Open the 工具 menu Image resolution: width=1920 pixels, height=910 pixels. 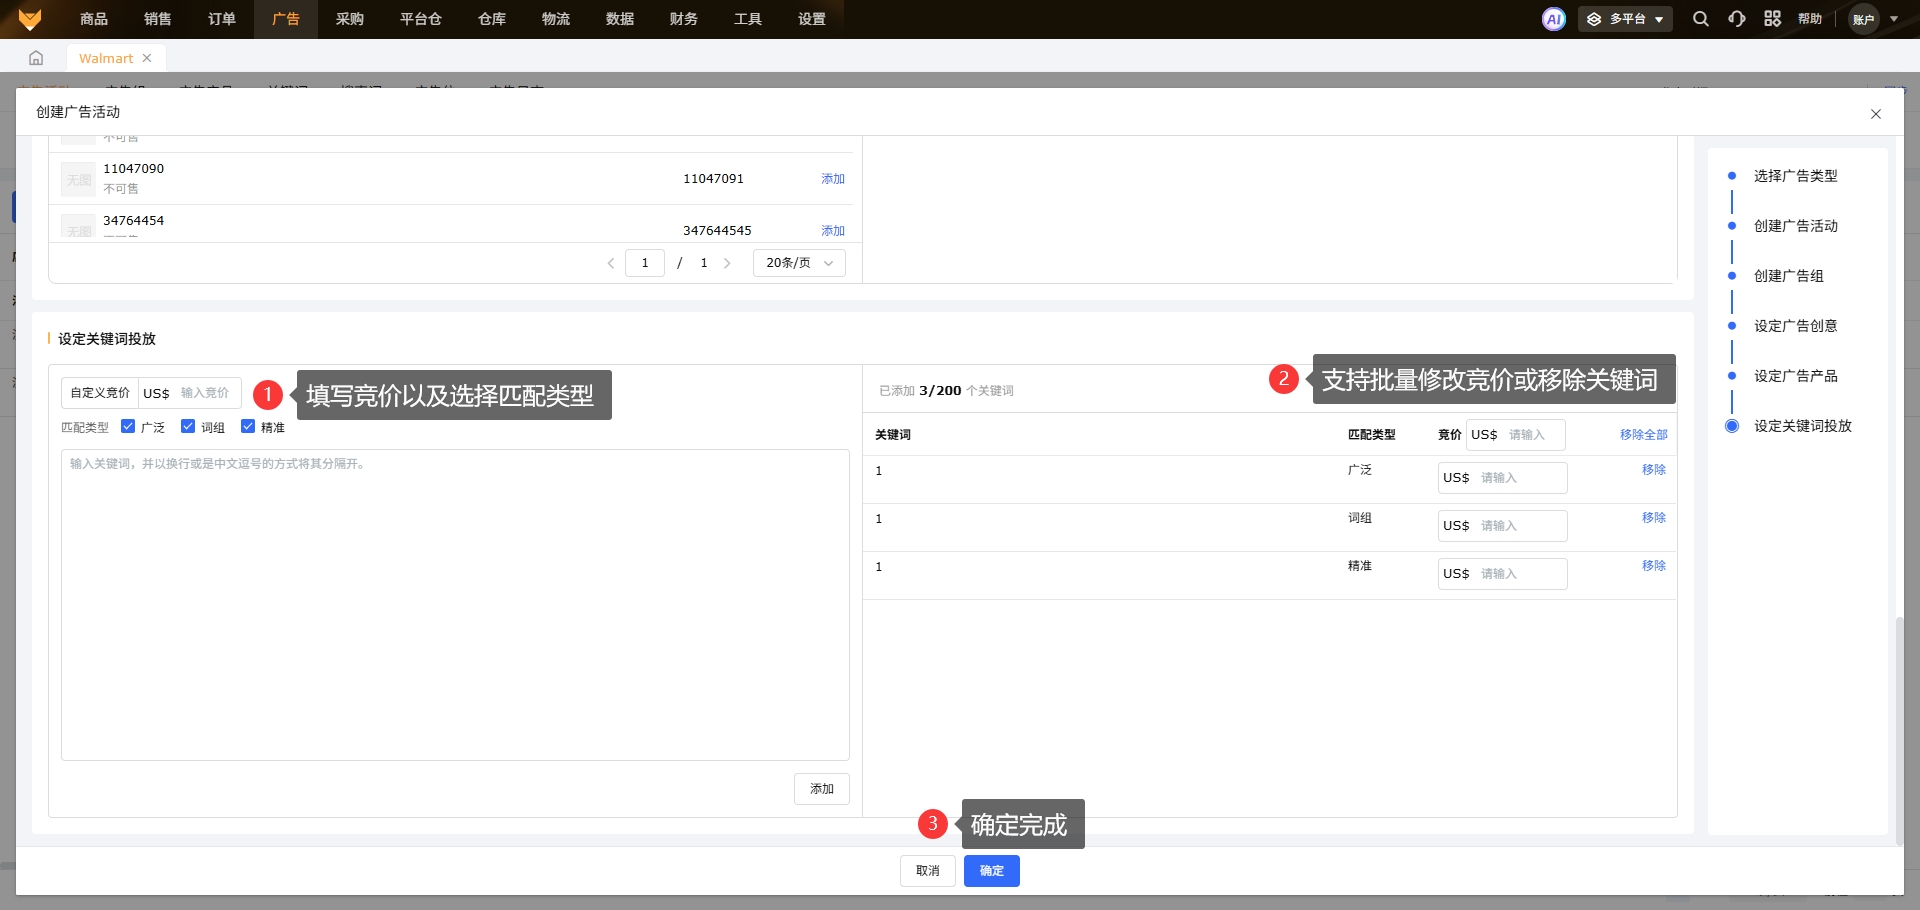748,19
